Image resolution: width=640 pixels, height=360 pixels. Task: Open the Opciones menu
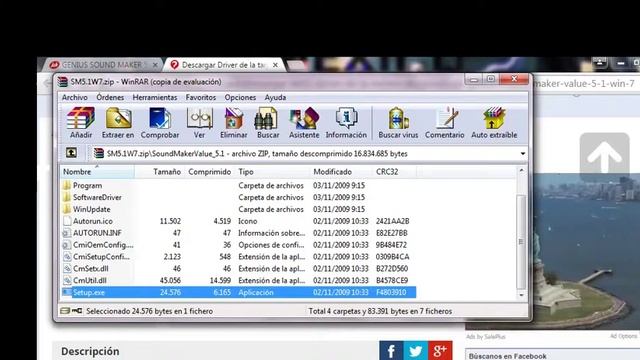coord(240,98)
